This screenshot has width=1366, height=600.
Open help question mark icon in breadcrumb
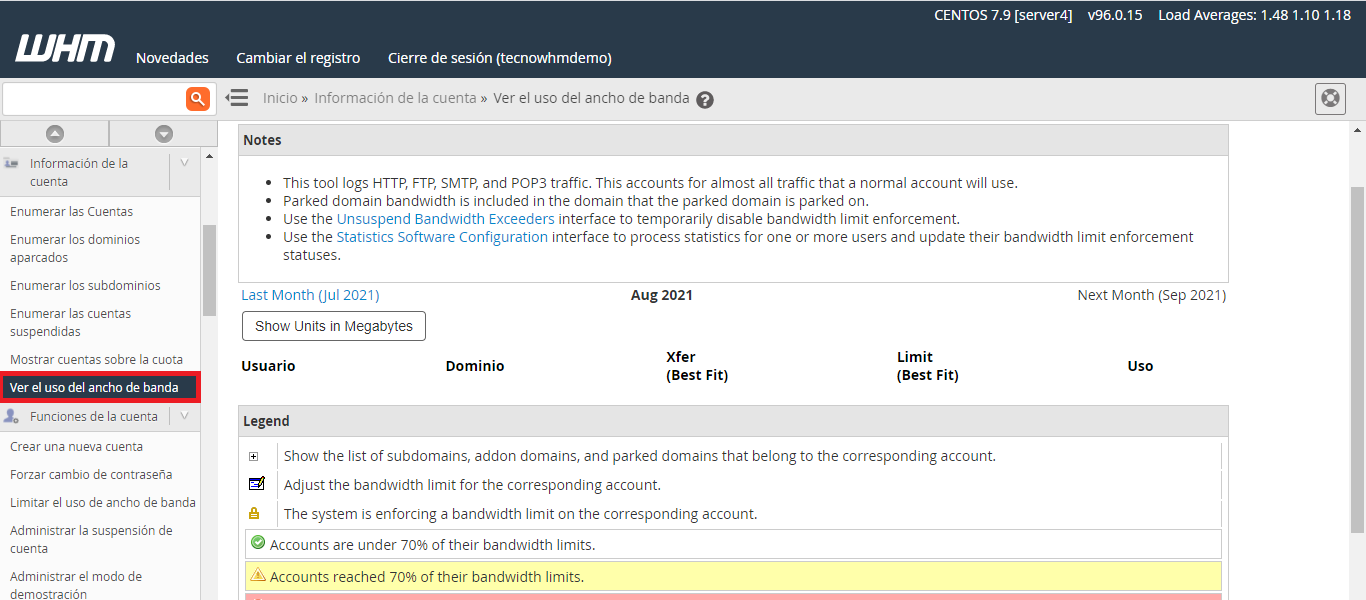705,100
